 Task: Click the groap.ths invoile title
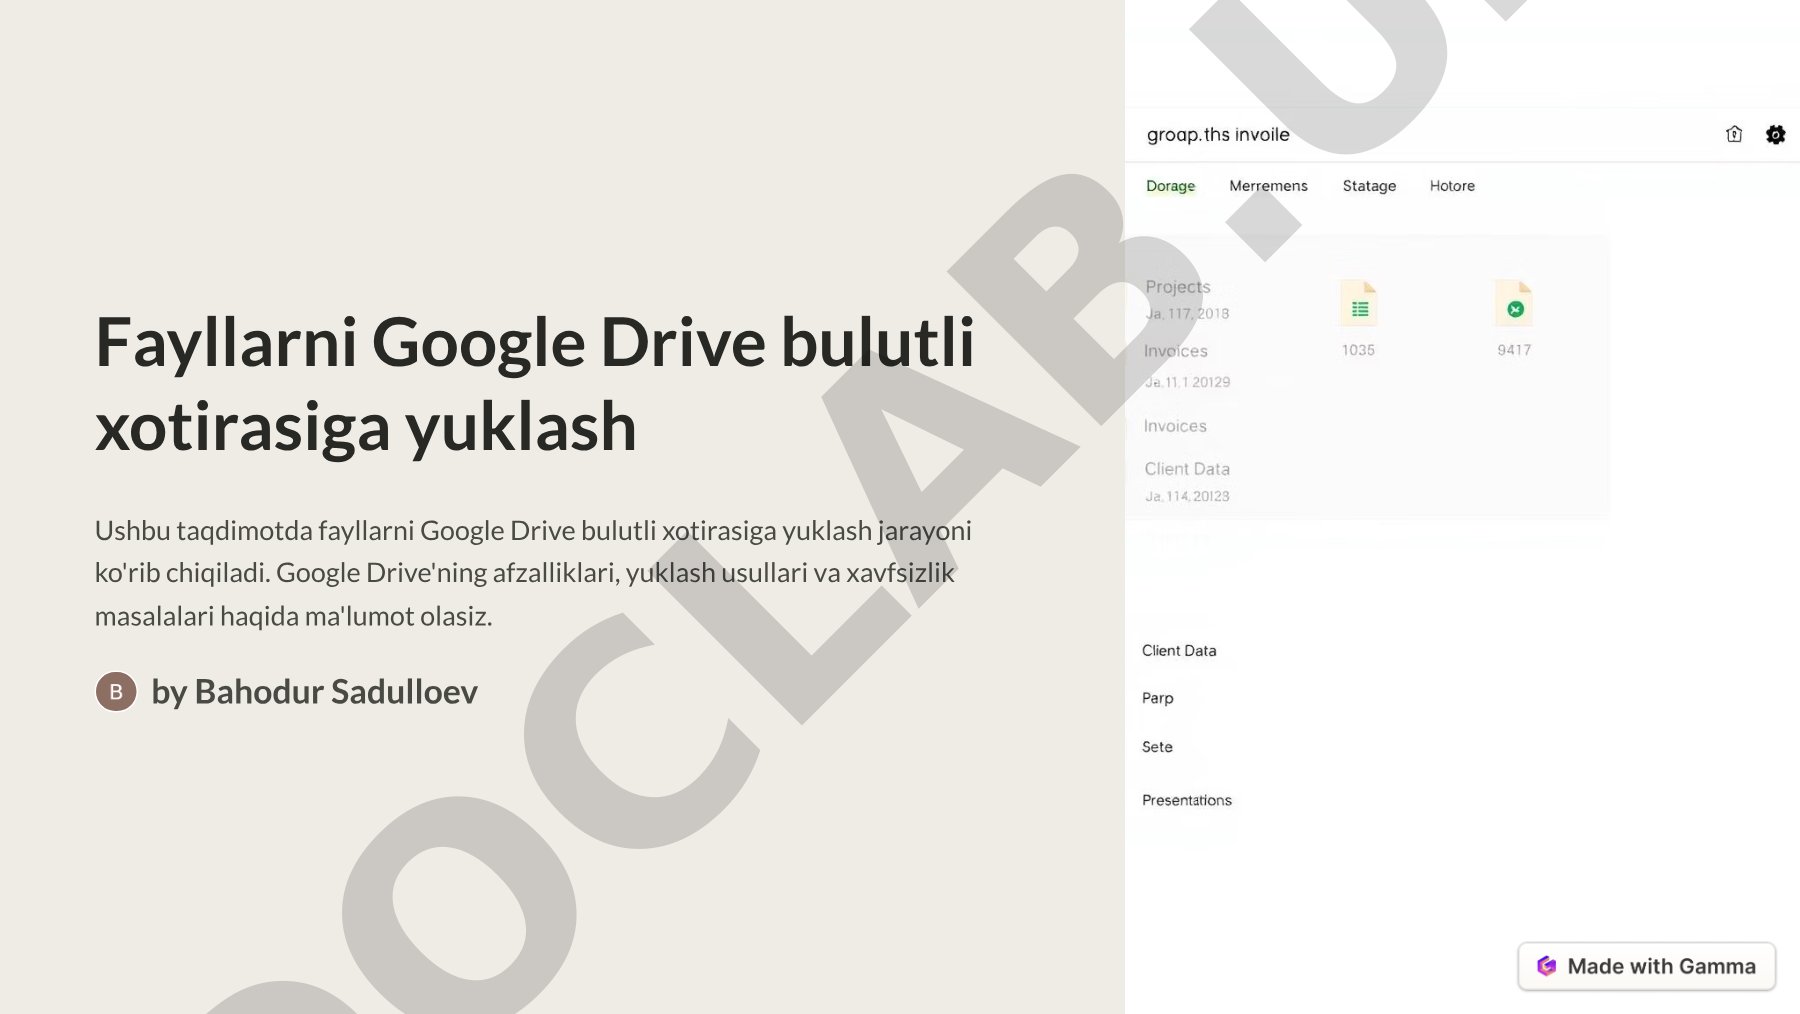pyautogui.click(x=1218, y=135)
